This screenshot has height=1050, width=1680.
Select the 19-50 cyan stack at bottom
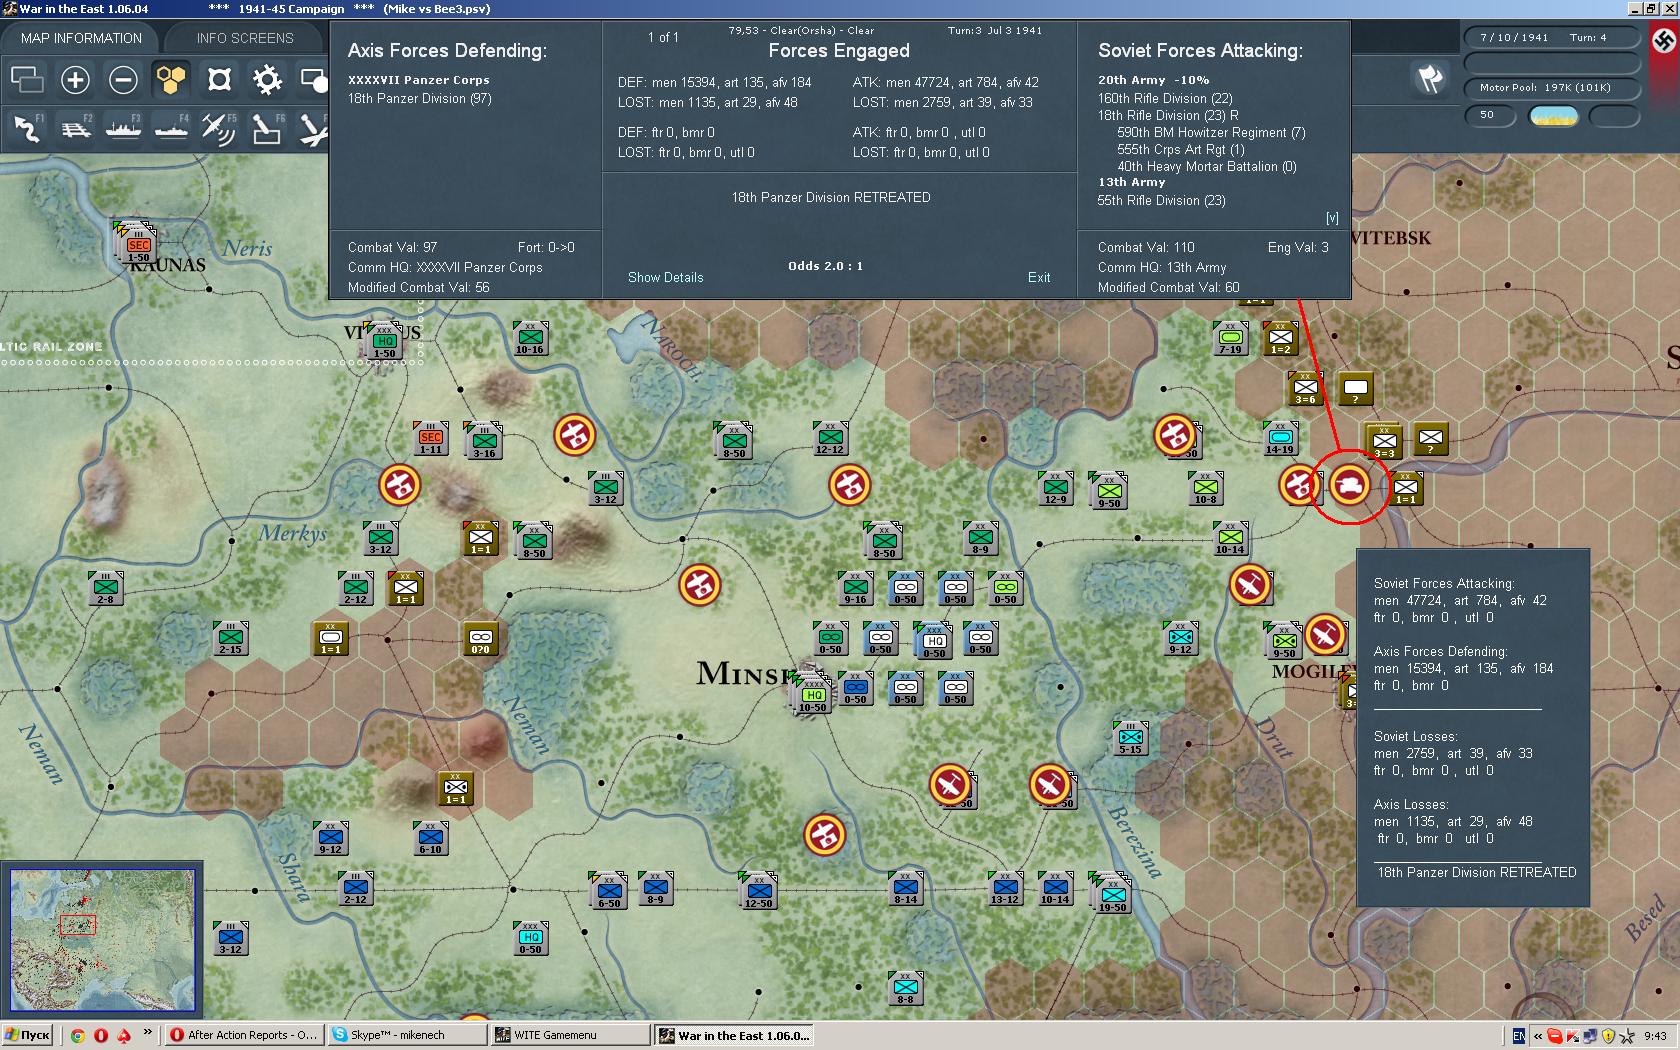1112,893
